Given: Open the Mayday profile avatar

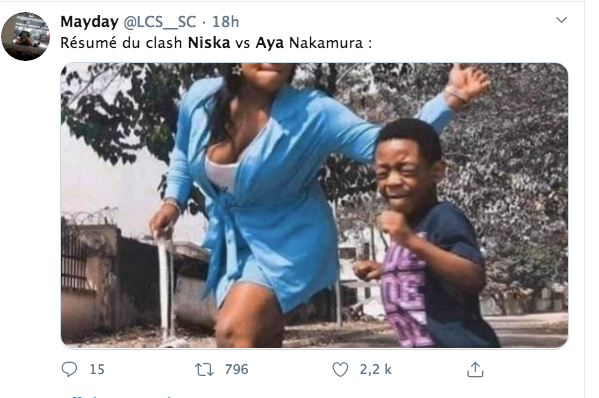Looking at the screenshot, I should (26, 36).
